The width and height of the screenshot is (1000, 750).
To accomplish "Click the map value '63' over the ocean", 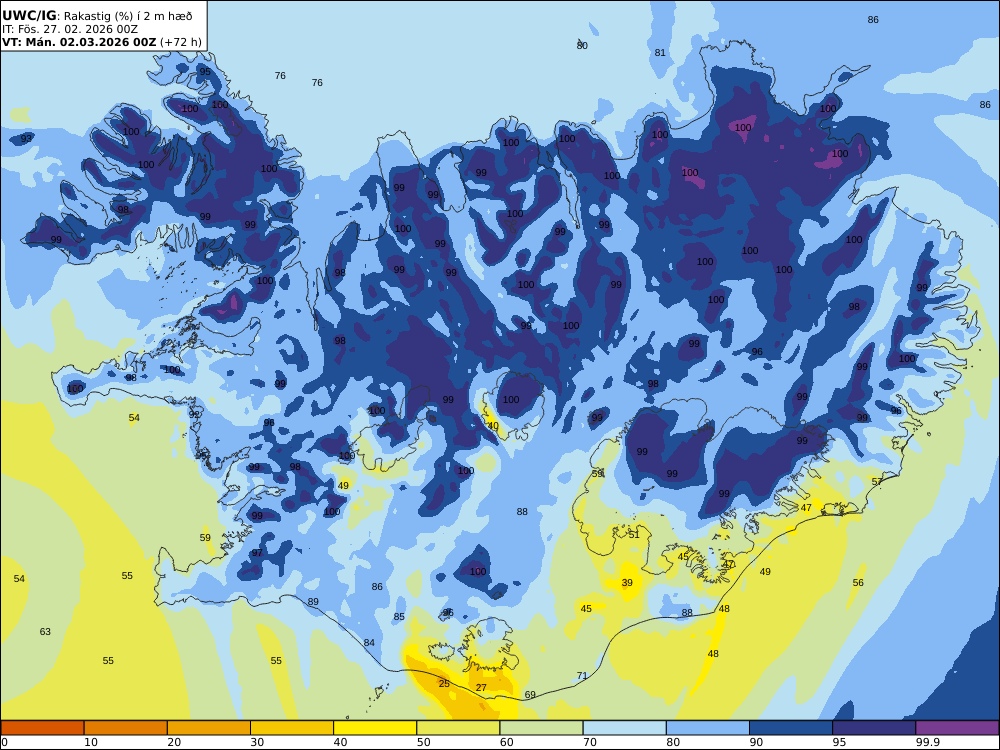I will [x=45, y=632].
